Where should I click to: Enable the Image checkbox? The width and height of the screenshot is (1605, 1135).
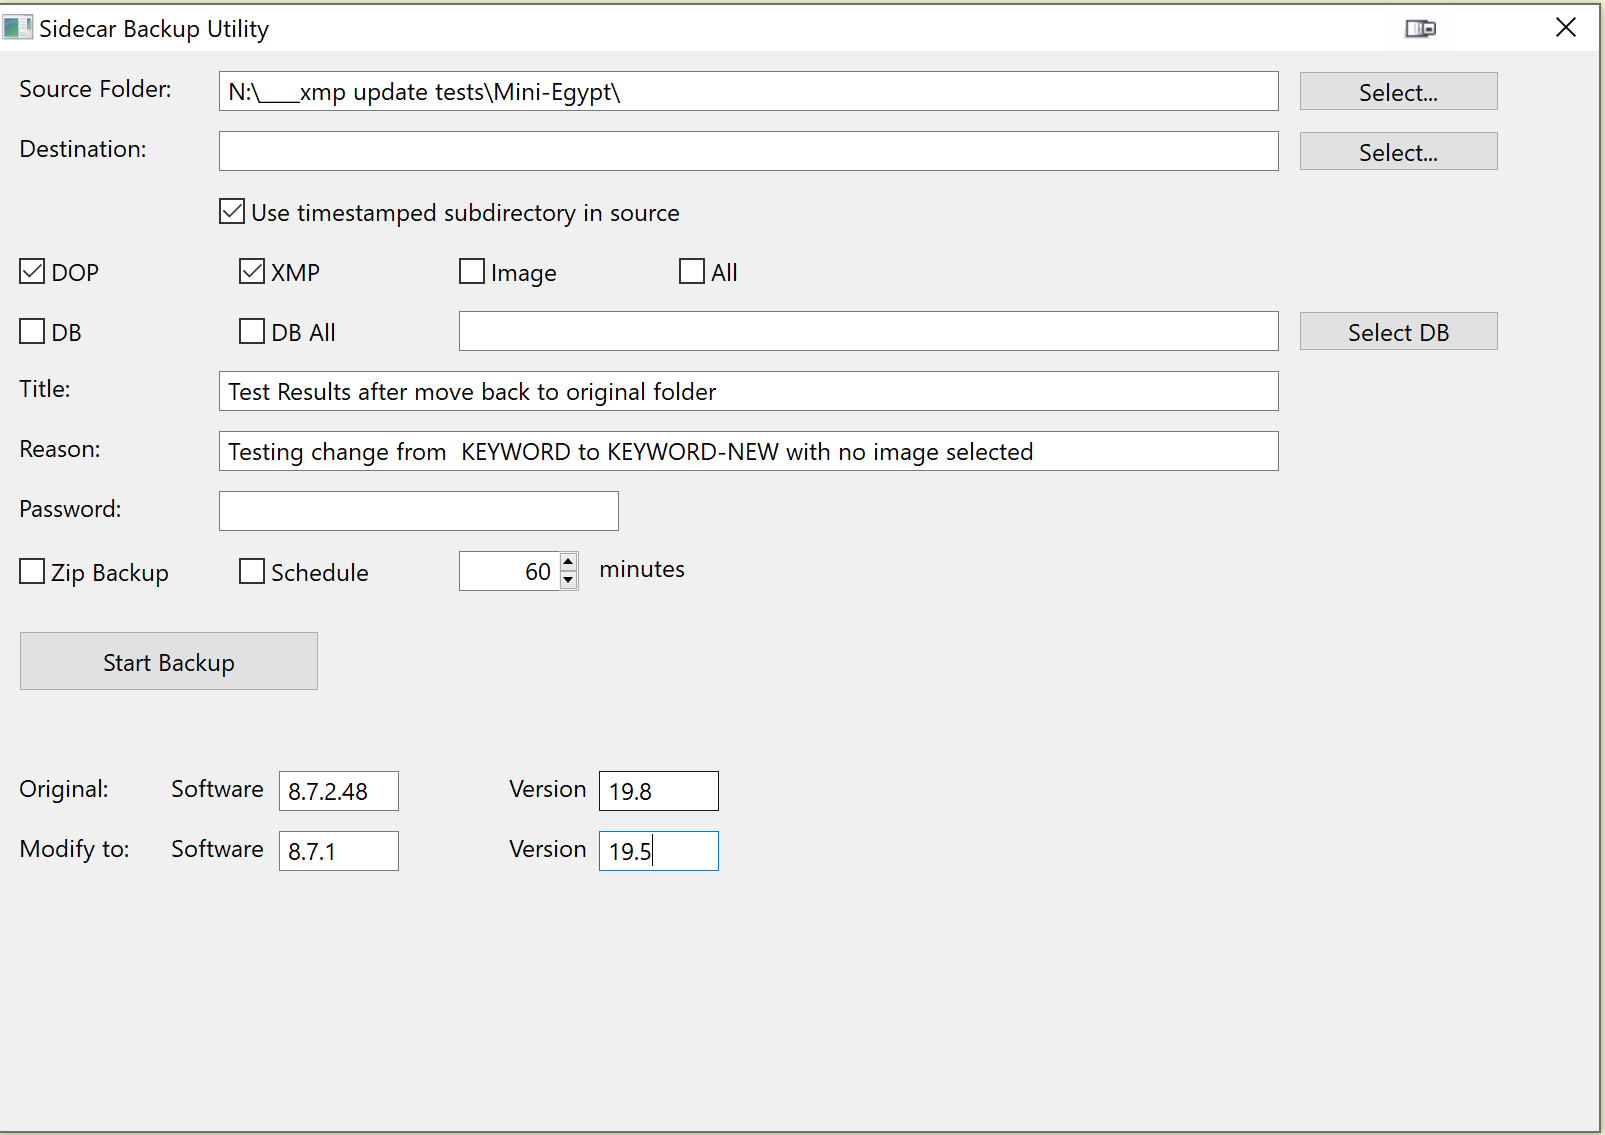472,272
